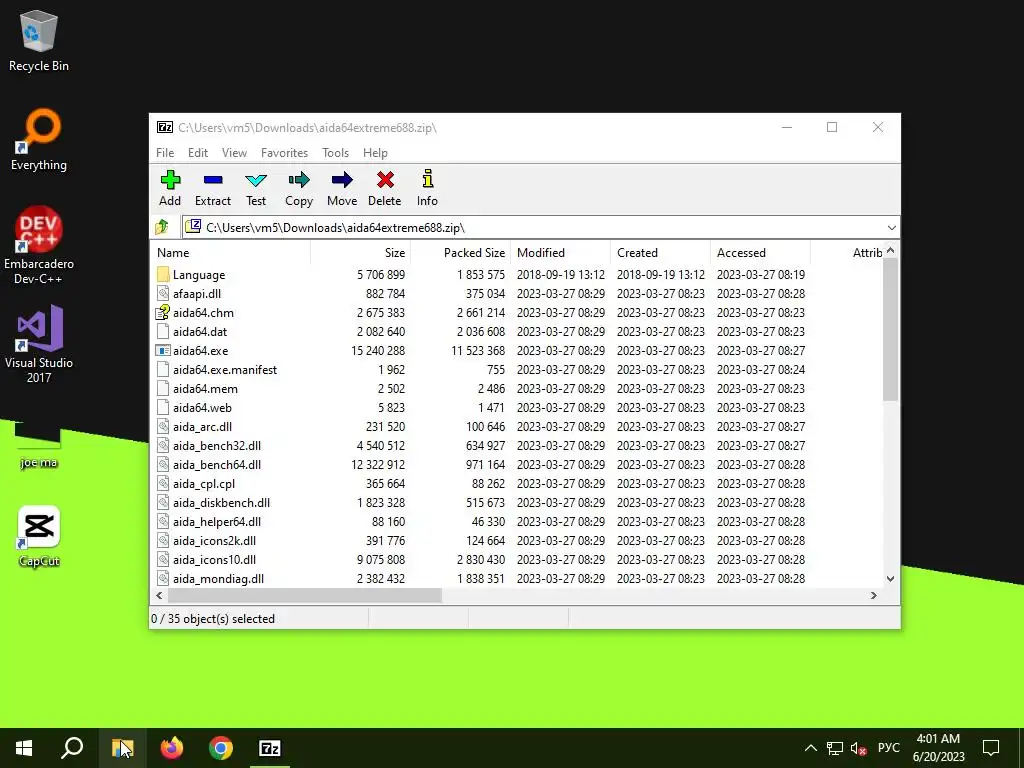1024x768 pixels.
Task: Open the File menu
Action: (x=165, y=153)
